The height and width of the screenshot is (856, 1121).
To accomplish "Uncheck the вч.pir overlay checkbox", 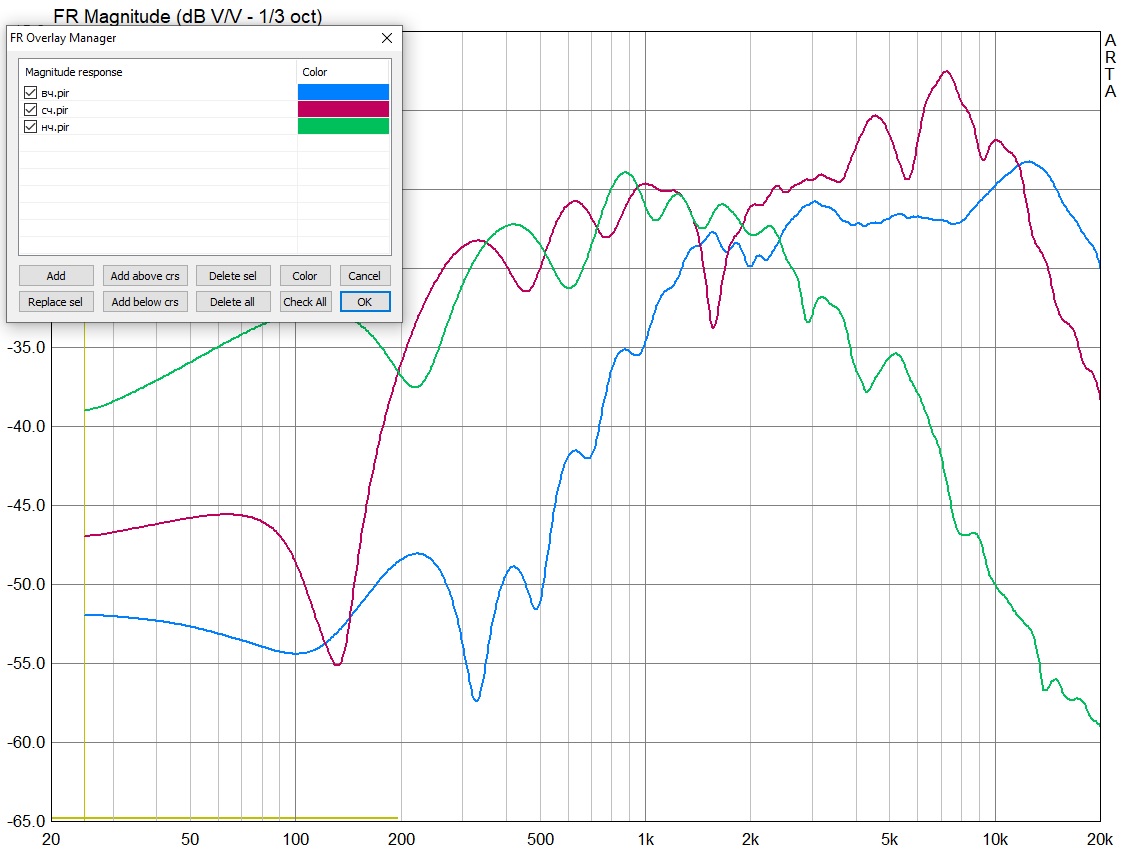I will pyautogui.click(x=30, y=92).
